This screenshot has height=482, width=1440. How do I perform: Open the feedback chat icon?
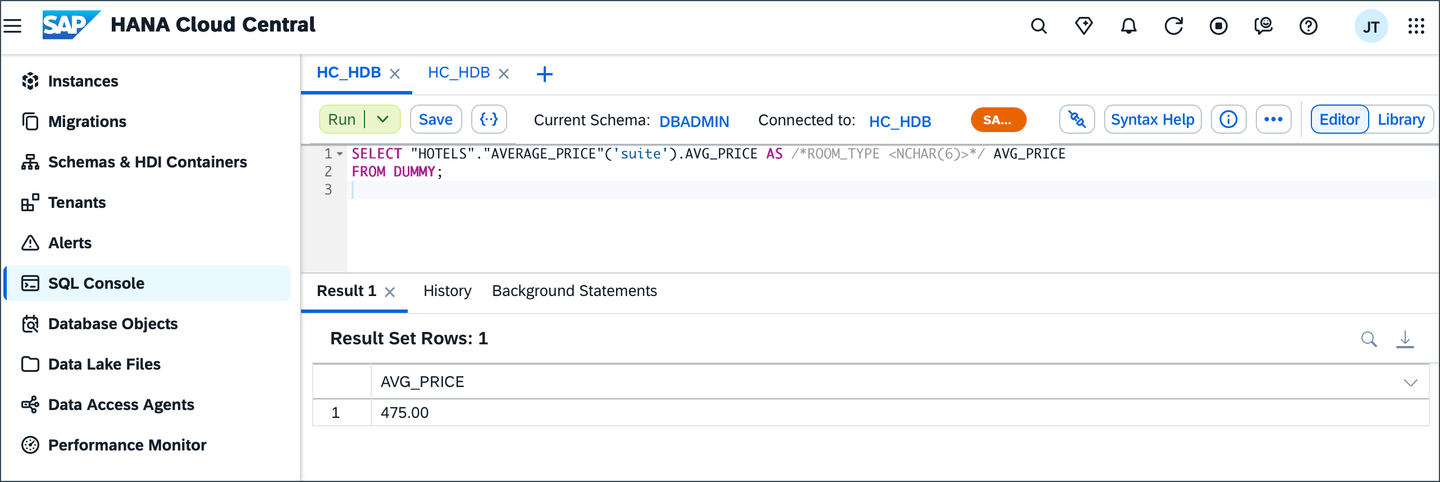click(x=1264, y=27)
